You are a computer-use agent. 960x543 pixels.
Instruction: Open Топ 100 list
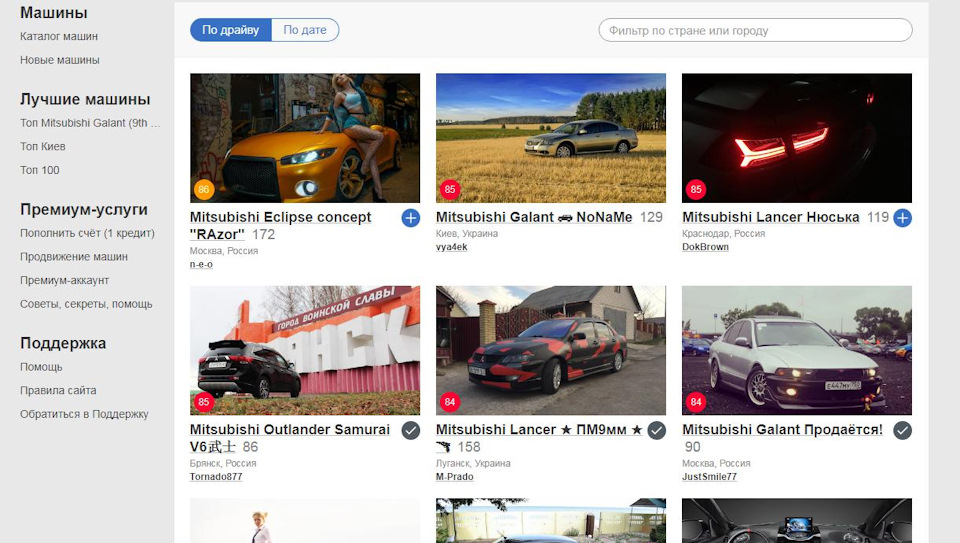click(x=40, y=170)
